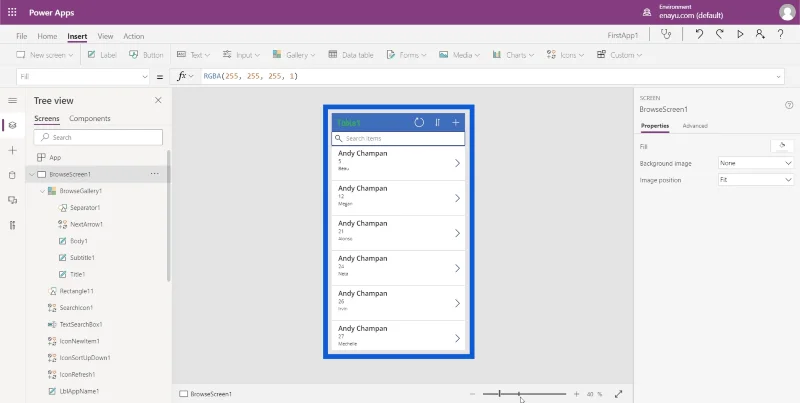Zoom out with the minus icon

(x=472, y=394)
